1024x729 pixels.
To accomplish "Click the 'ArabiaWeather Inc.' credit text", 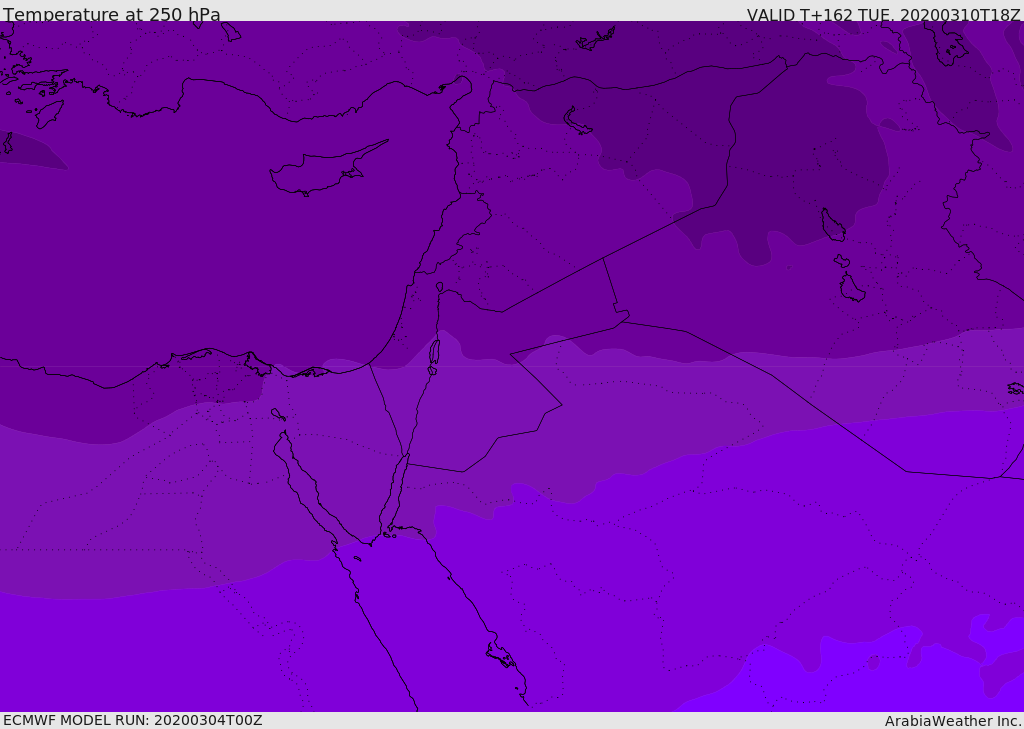I will point(953,721).
